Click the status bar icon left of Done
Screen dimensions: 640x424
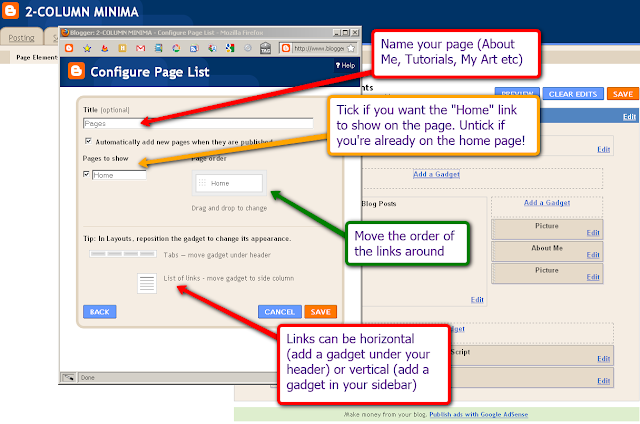68,377
